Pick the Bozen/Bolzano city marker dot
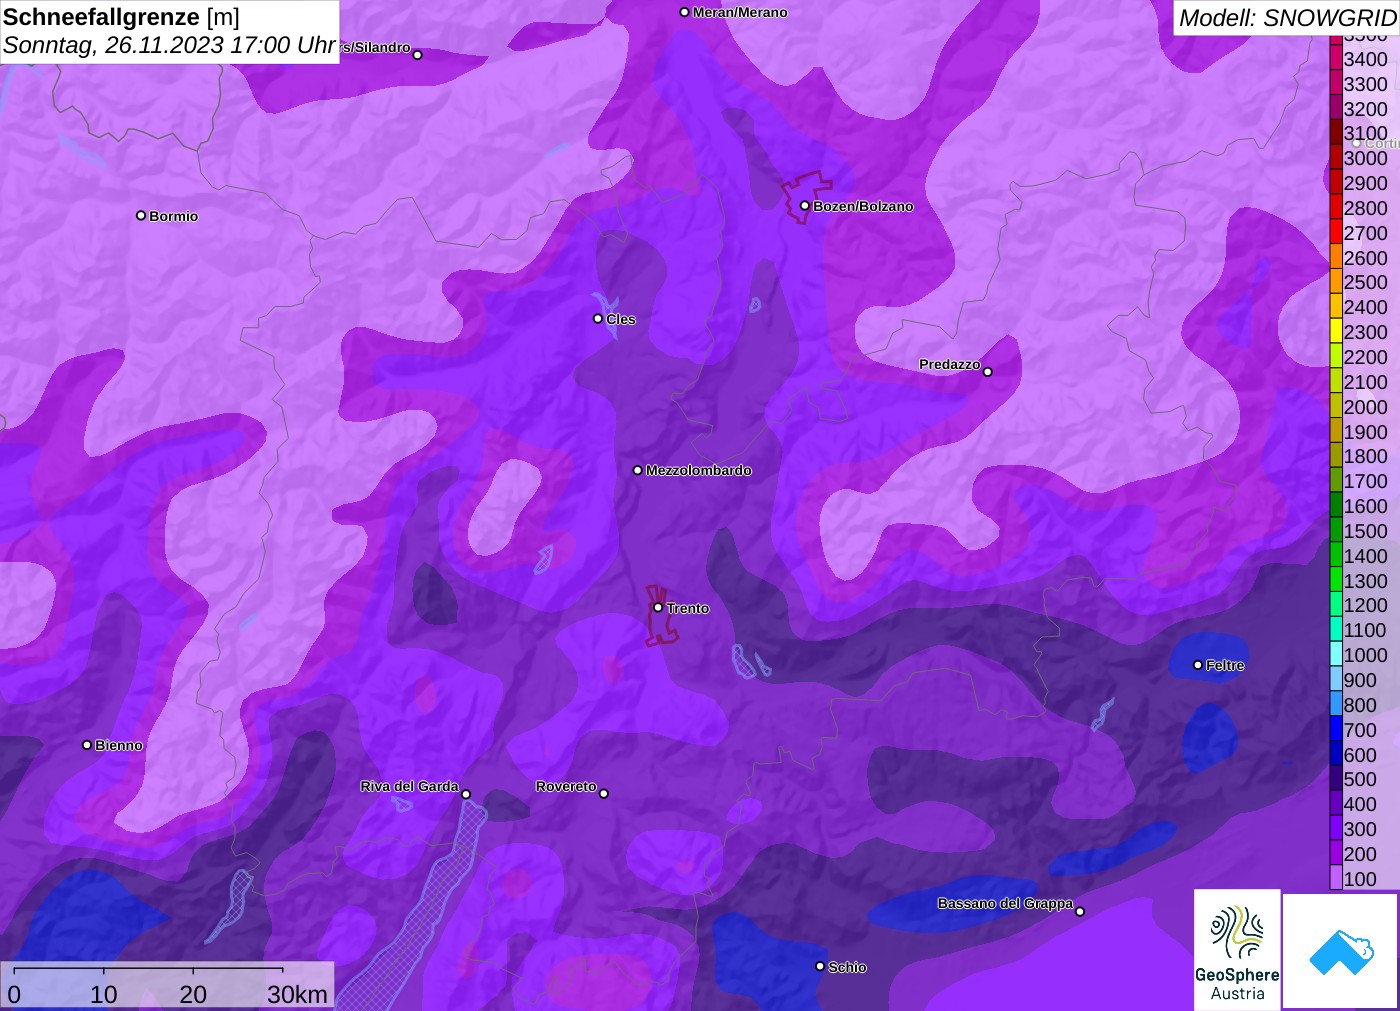 coord(804,206)
